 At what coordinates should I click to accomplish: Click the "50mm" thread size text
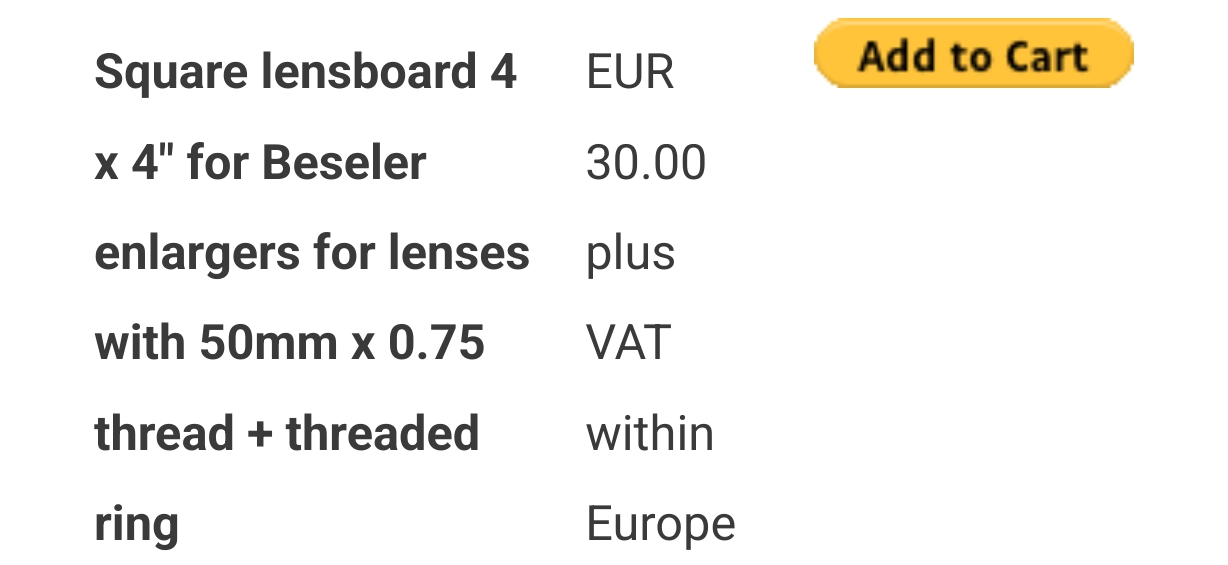(267, 344)
